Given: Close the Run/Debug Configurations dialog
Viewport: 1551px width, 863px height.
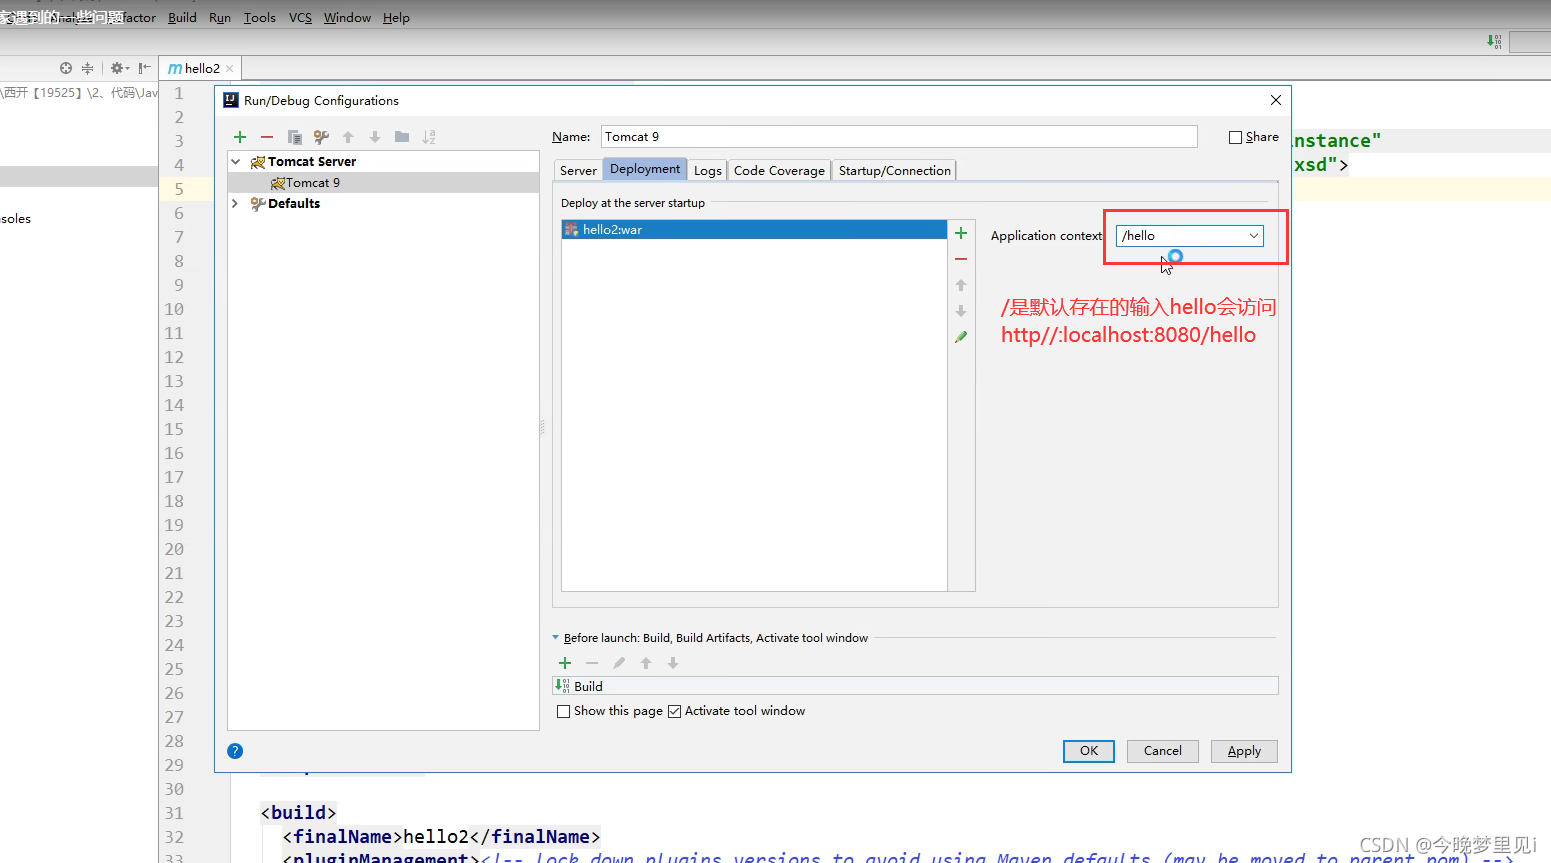Looking at the screenshot, I should 1275,100.
